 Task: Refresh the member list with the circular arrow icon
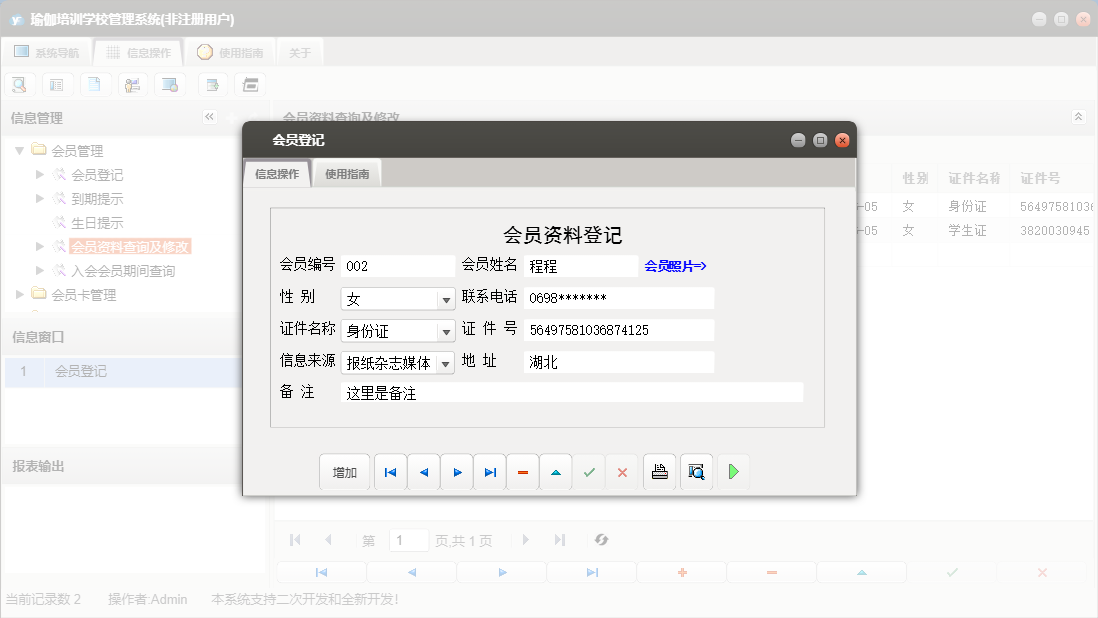(x=601, y=539)
